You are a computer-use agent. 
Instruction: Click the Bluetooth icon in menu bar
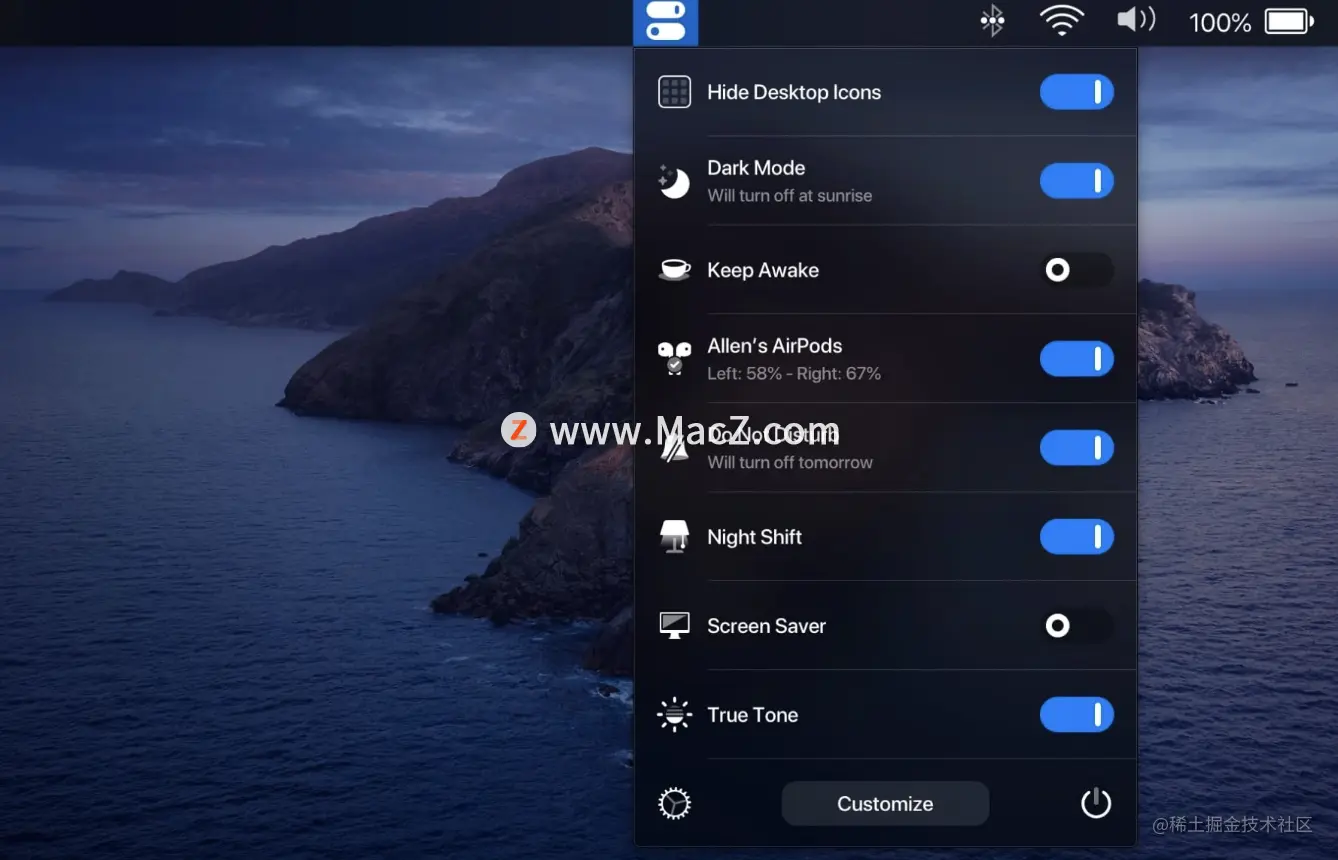click(x=992, y=21)
